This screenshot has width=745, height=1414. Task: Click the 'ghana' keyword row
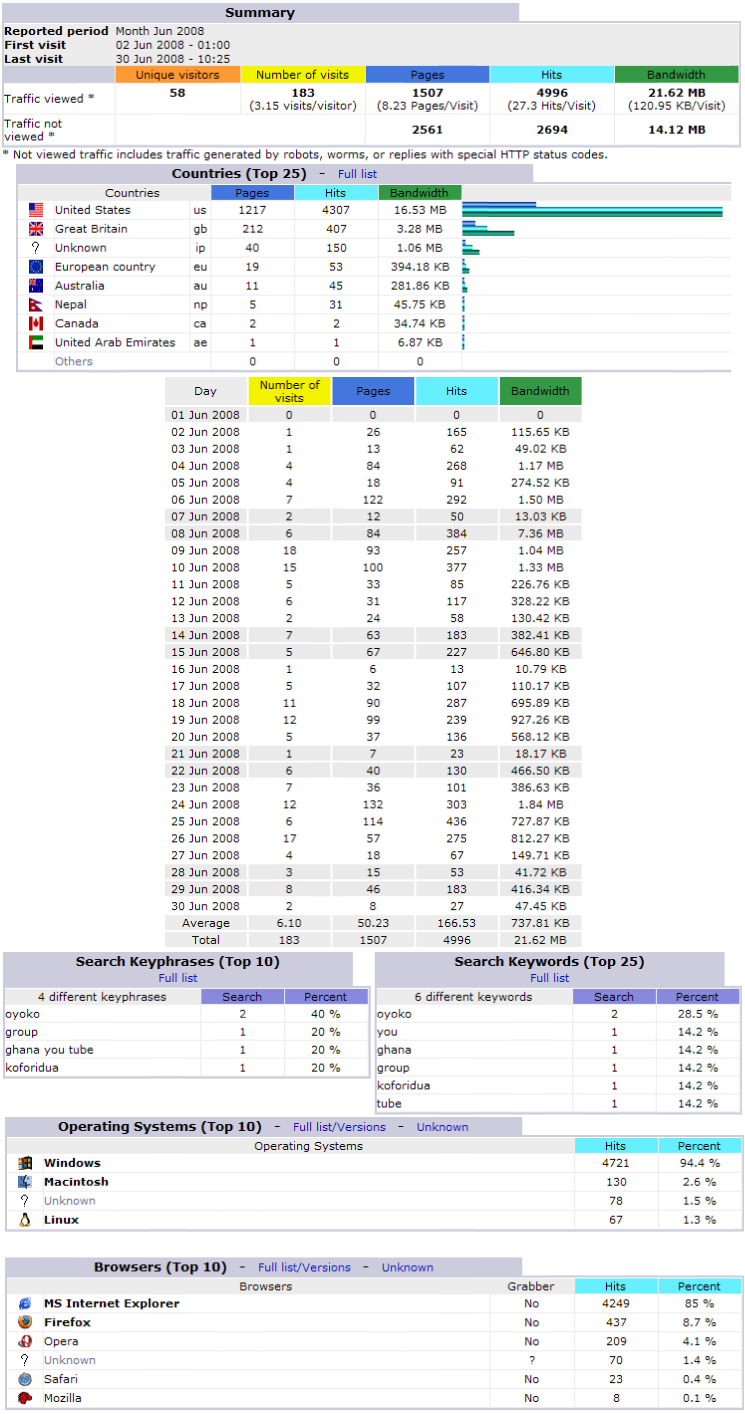pos(558,1050)
